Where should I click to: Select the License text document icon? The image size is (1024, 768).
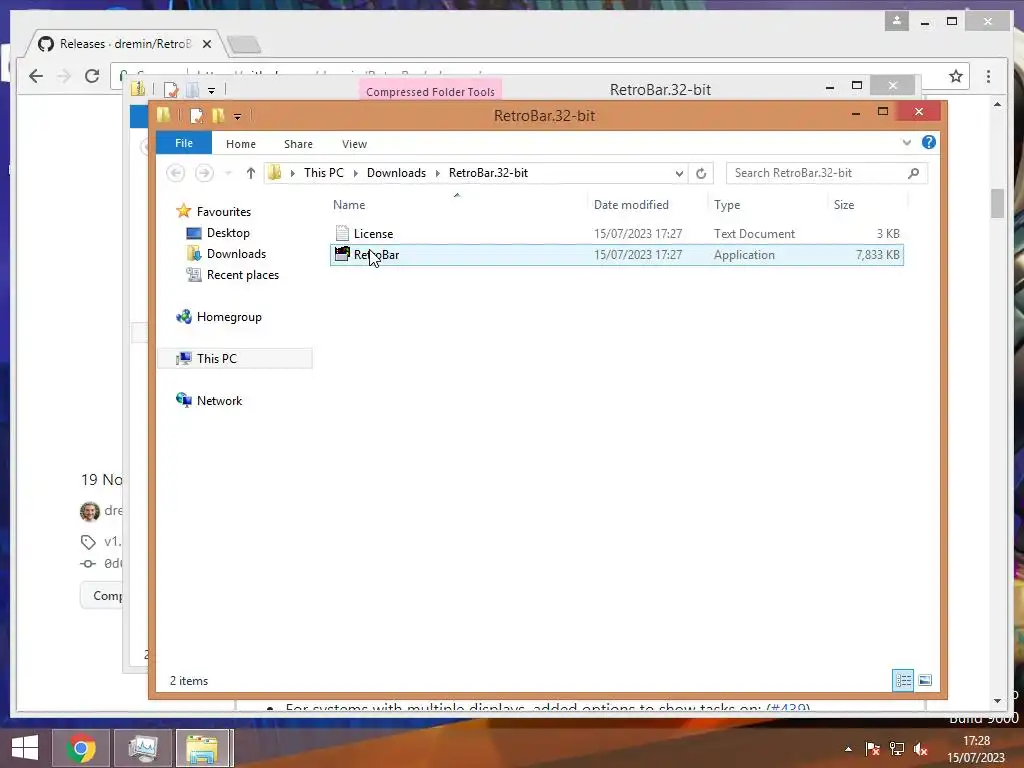[x=342, y=233]
